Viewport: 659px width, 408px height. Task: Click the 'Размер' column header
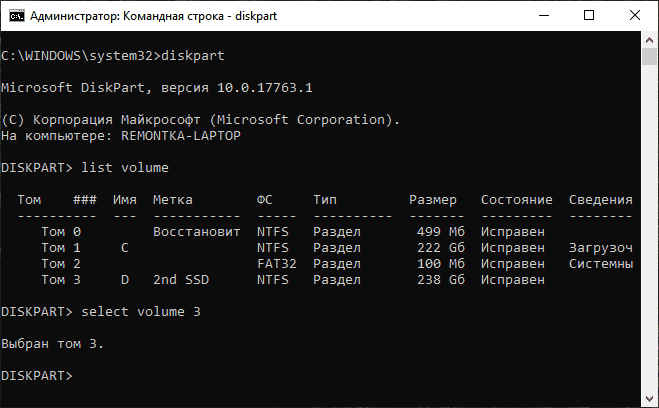click(x=433, y=200)
